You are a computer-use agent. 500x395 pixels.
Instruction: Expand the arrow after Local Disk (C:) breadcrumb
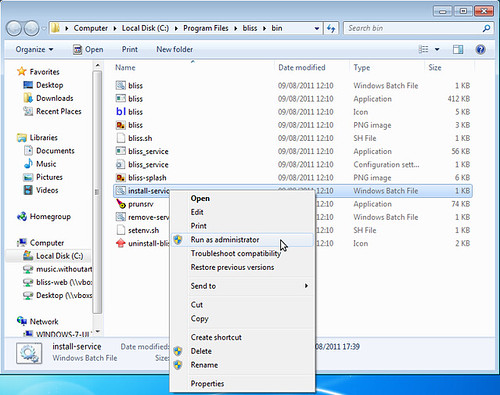(176, 28)
